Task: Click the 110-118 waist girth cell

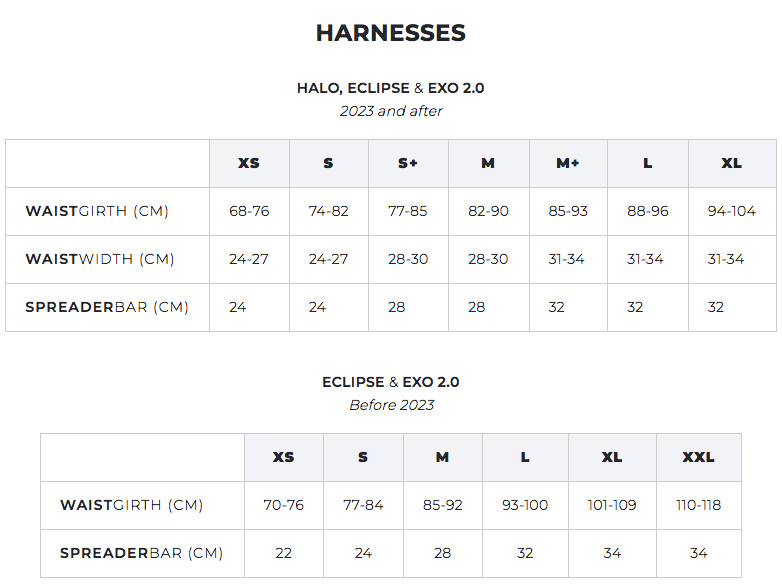Action: [x=699, y=505]
